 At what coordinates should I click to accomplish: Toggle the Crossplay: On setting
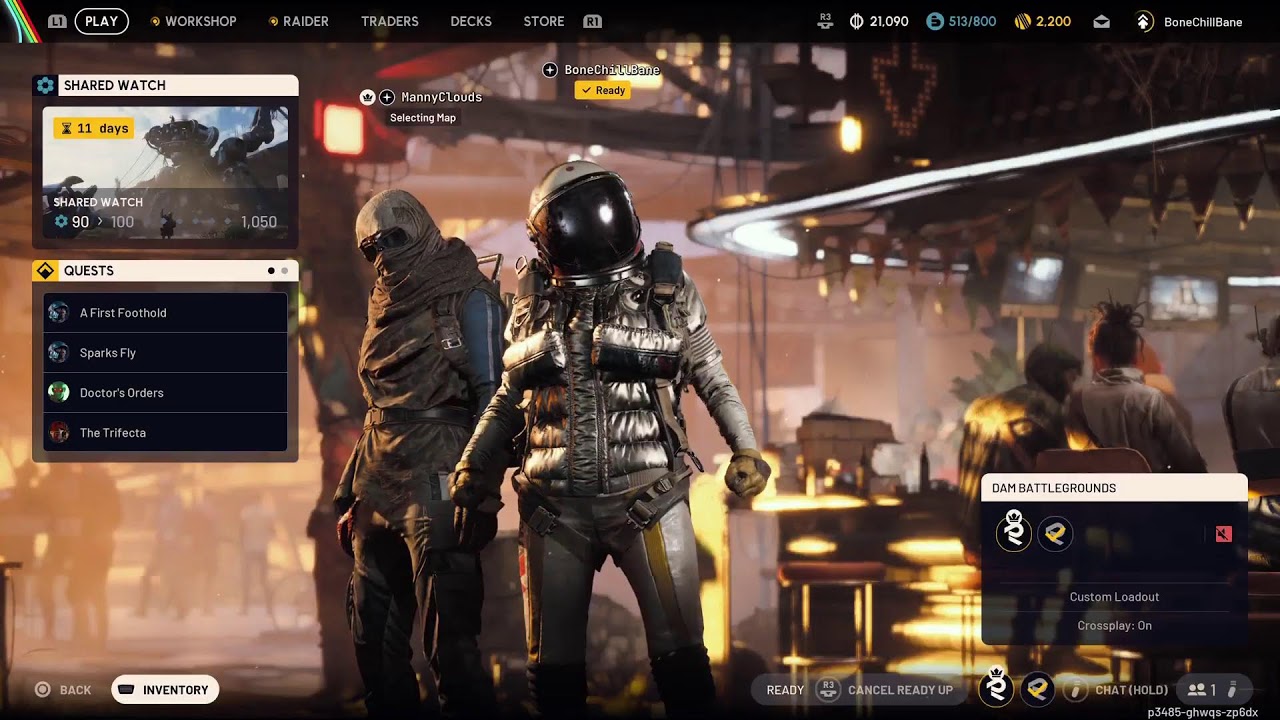pyautogui.click(x=1114, y=626)
